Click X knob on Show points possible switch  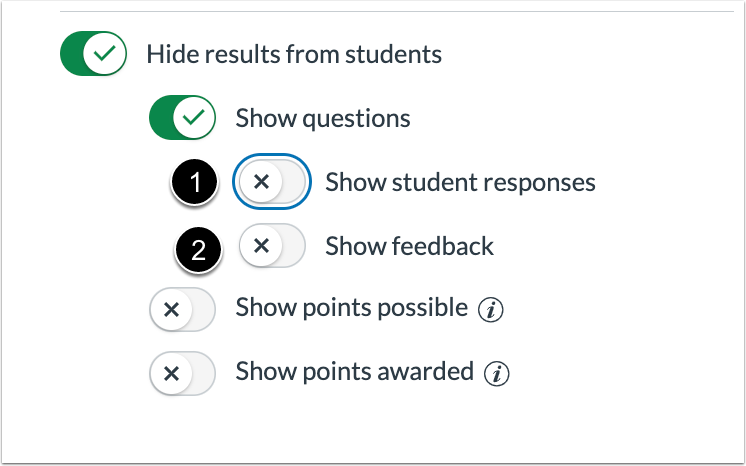(x=171, y=309)
